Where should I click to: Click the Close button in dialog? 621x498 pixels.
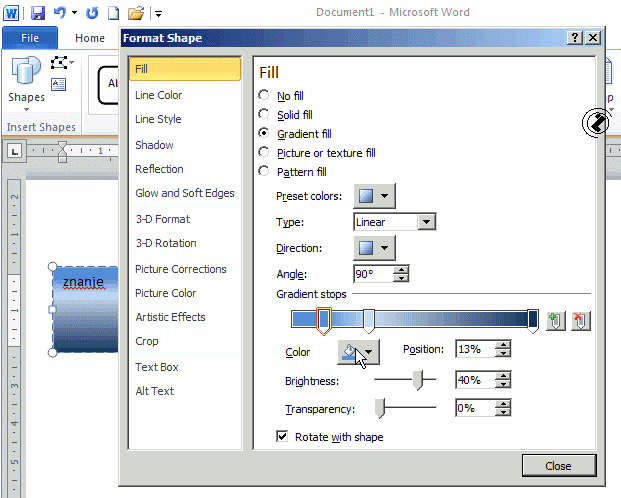(x=558, y=466)
